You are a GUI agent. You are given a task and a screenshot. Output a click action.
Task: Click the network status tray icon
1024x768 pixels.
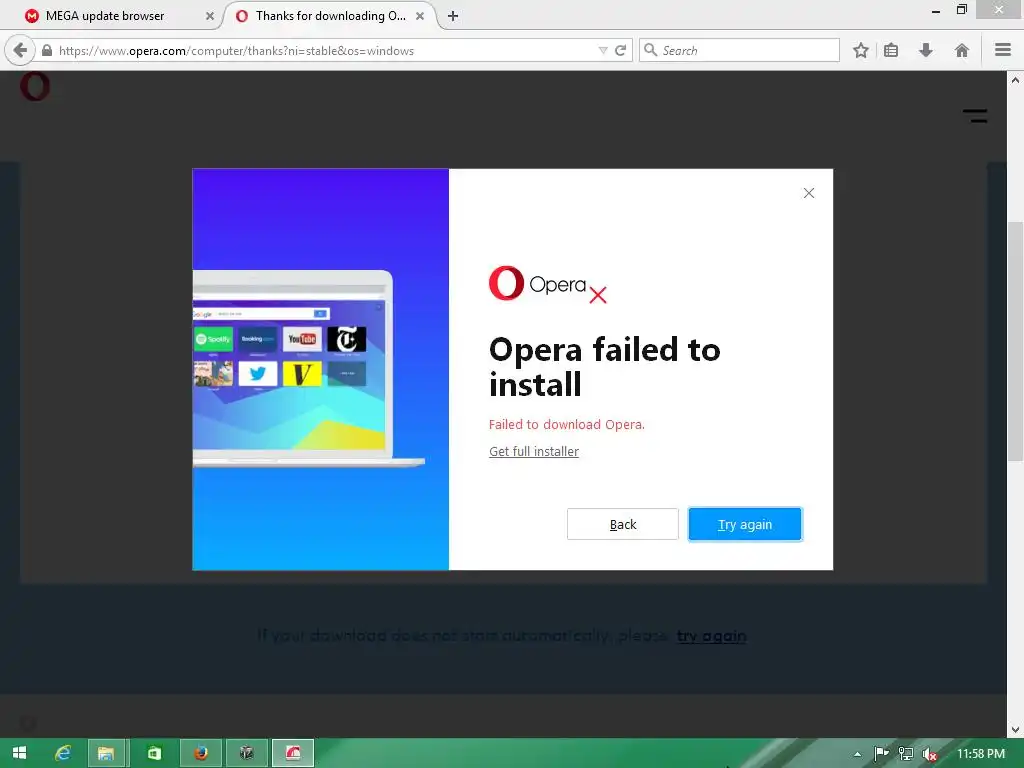(905, 754)
